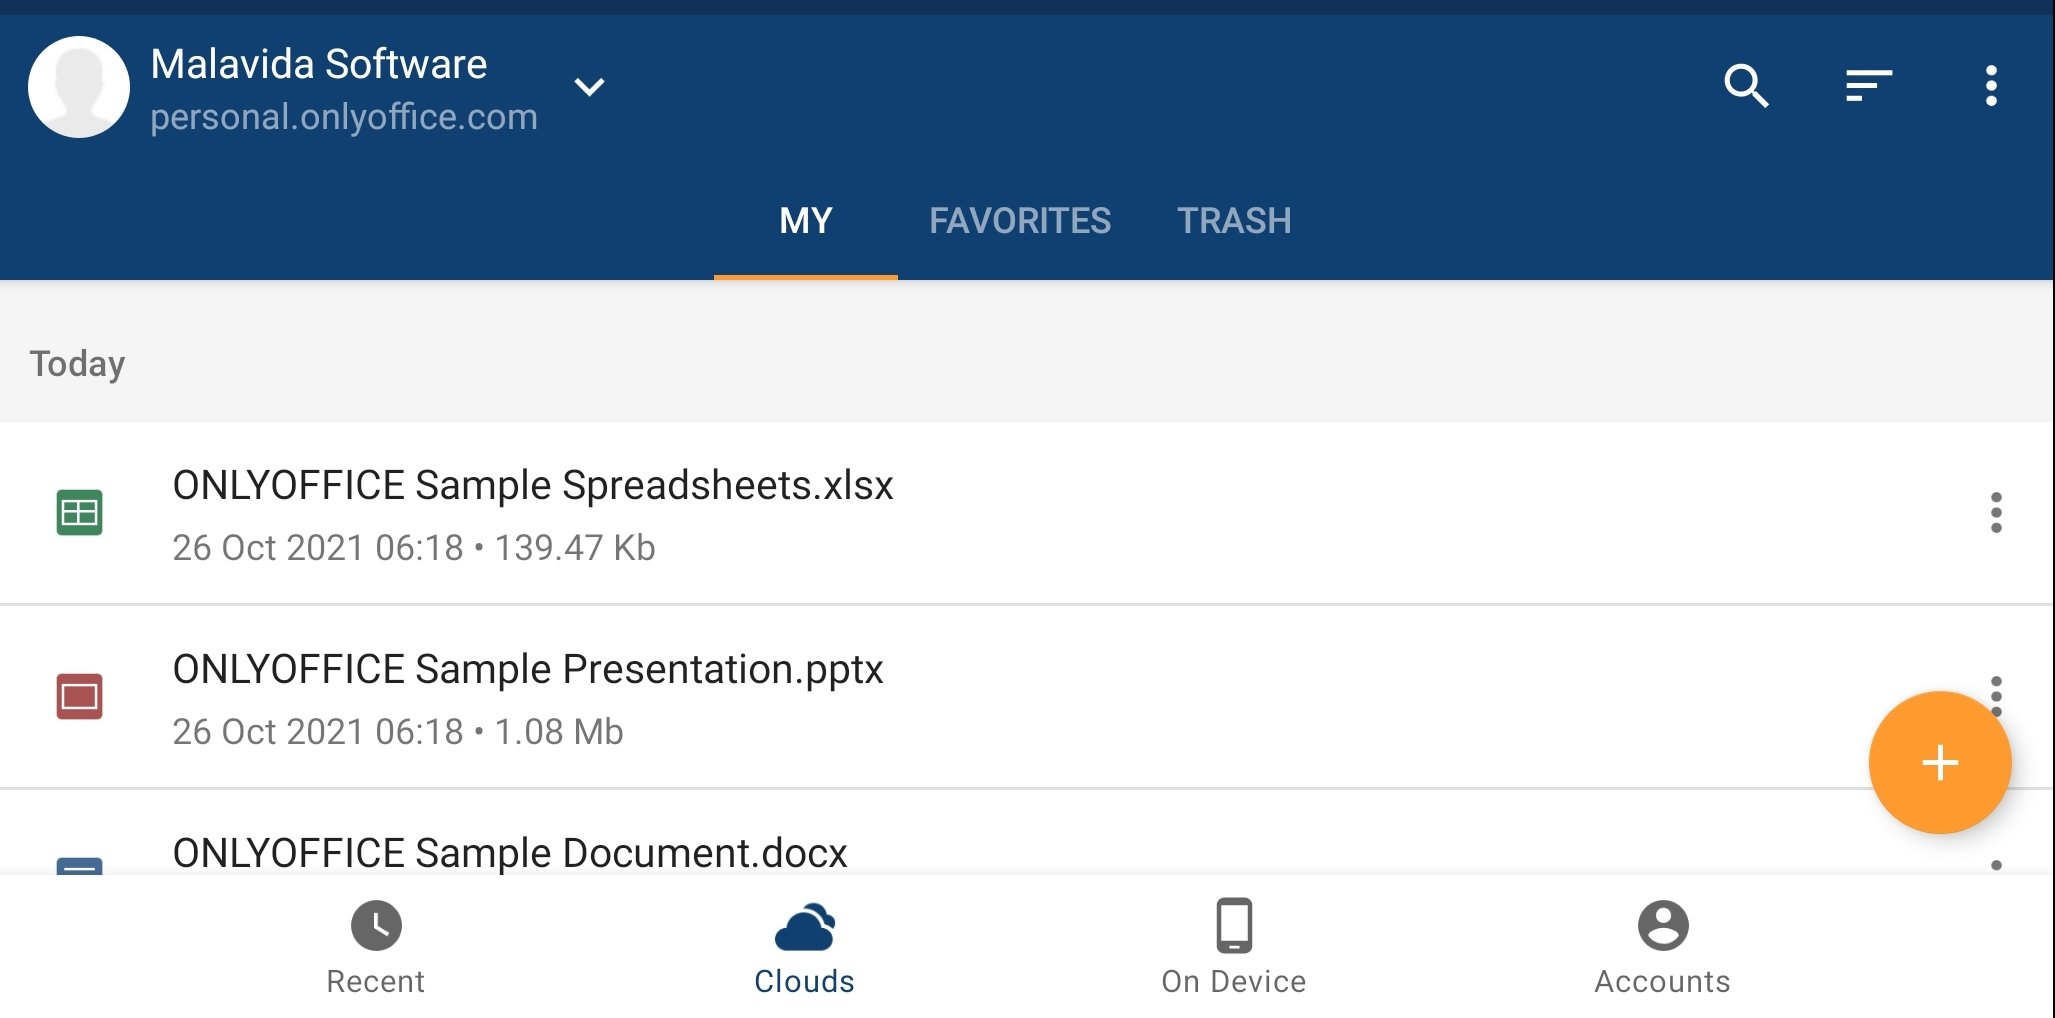Go to the Recent section
The width and height of the screenshot is (2055, 1018).
point(376,948)
